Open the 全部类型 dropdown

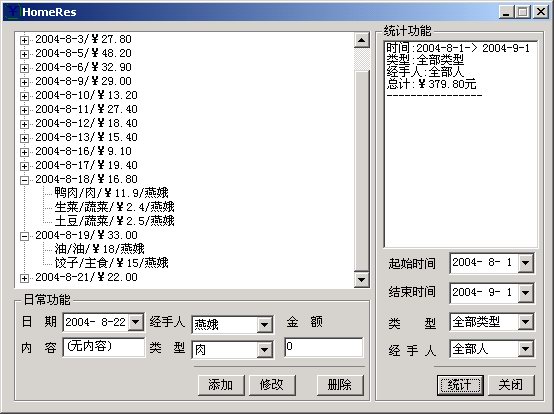tap(526, 322)
